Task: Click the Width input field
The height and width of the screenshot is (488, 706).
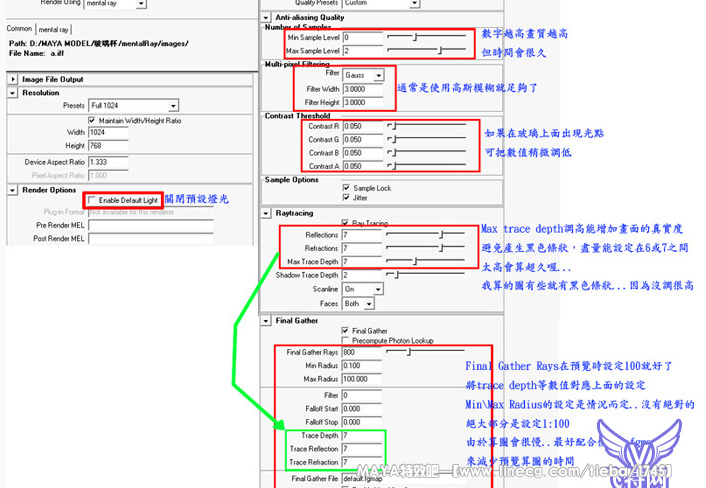Action: (109, 132)
